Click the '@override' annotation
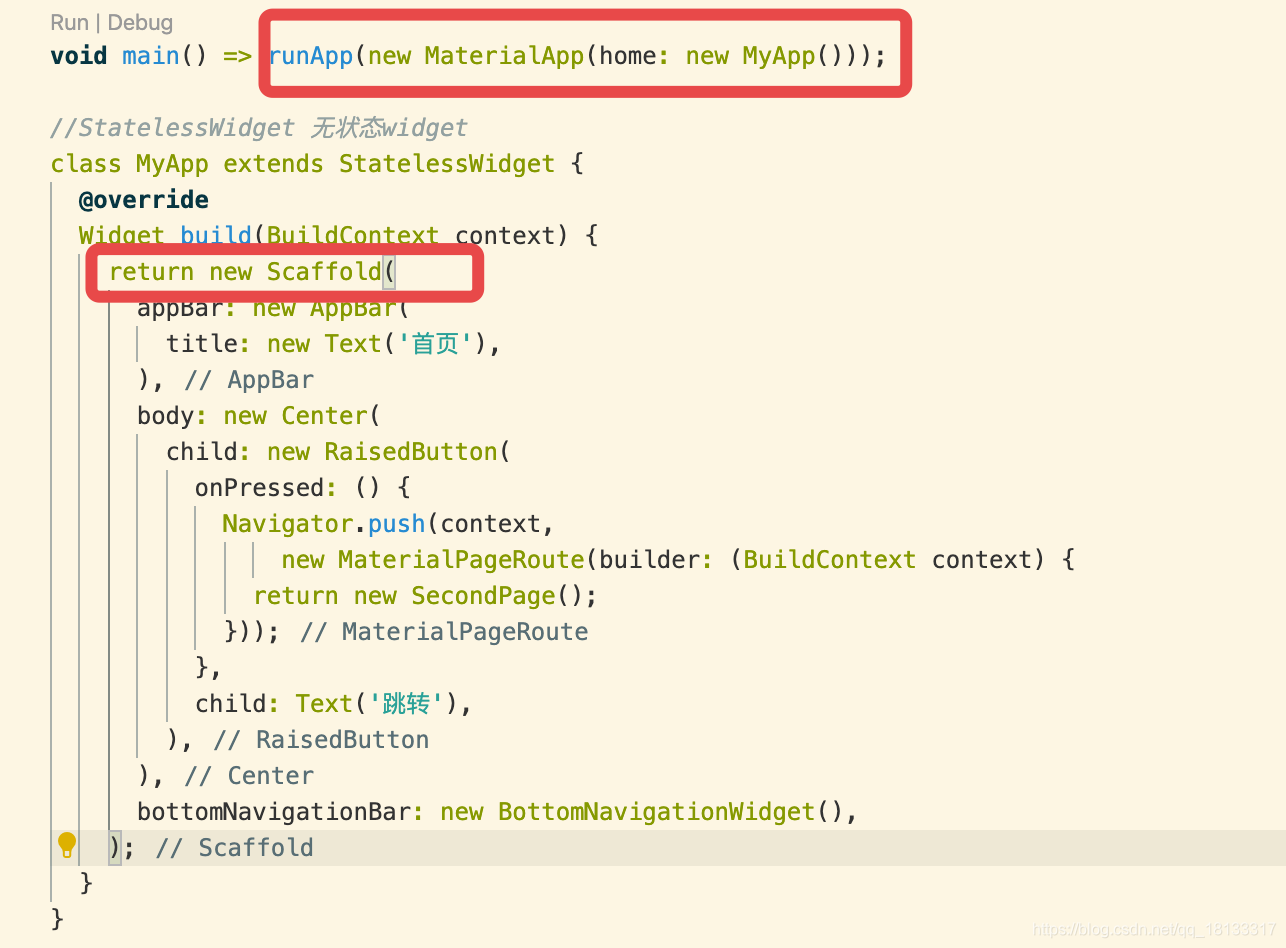The width and height of the screenshot is (1286, 948). tap(144, 199)
